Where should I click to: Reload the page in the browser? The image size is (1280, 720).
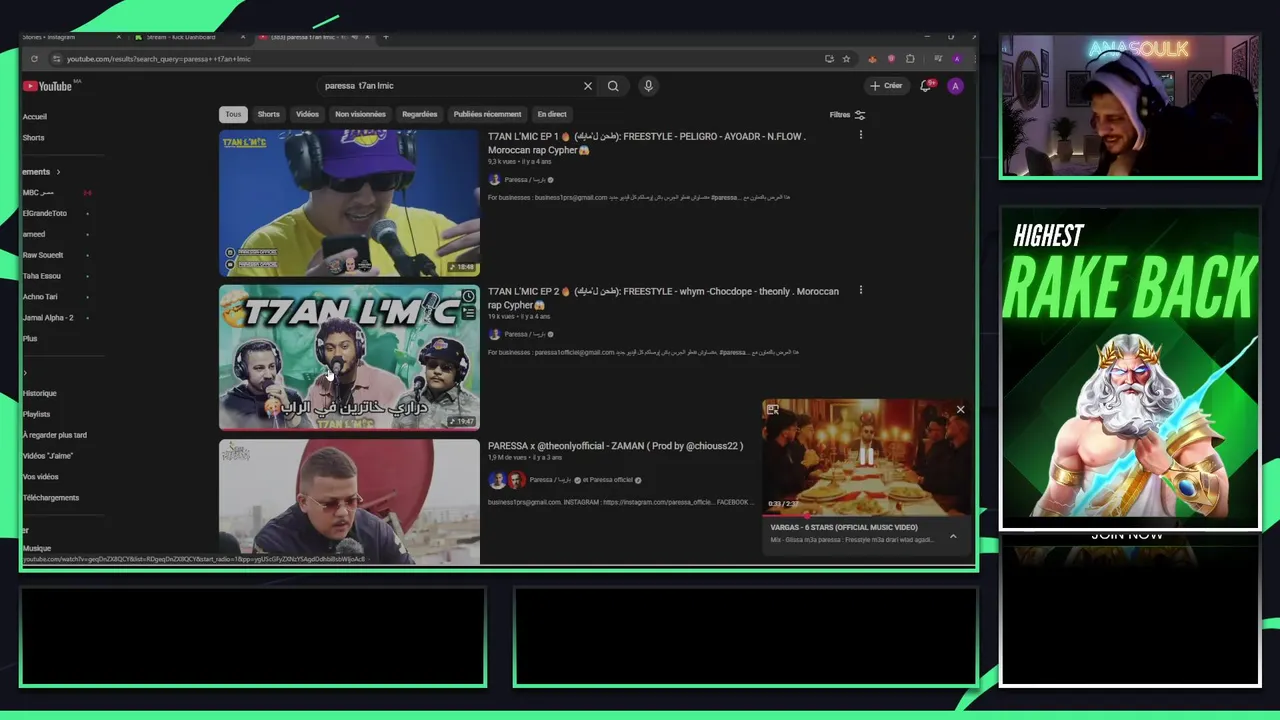34,59
